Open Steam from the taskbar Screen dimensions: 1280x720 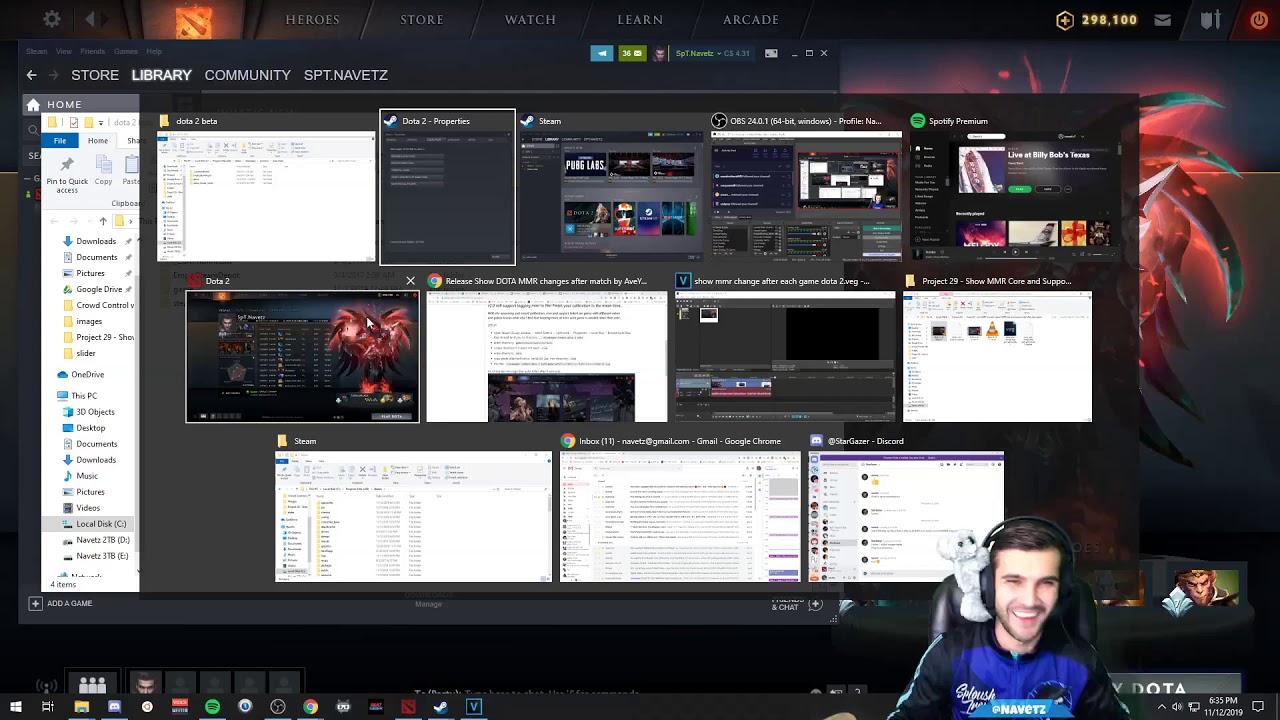[441, 707]
